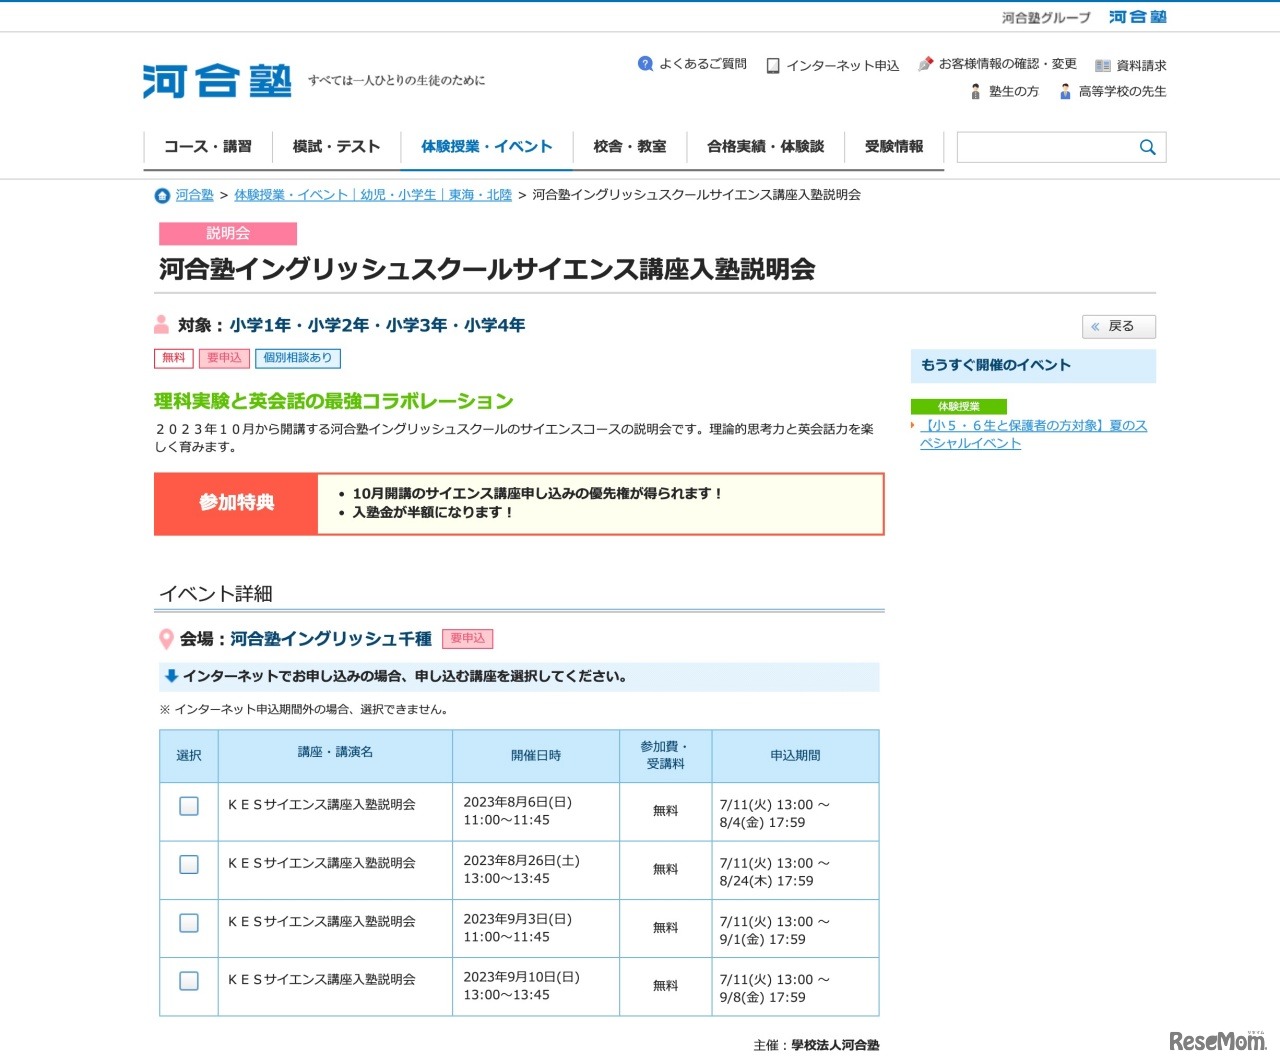The height and width of the screenshot is (1064, 1280).
Task: Click the location pin icon beside 会場
Action: [x=166, y=639]
